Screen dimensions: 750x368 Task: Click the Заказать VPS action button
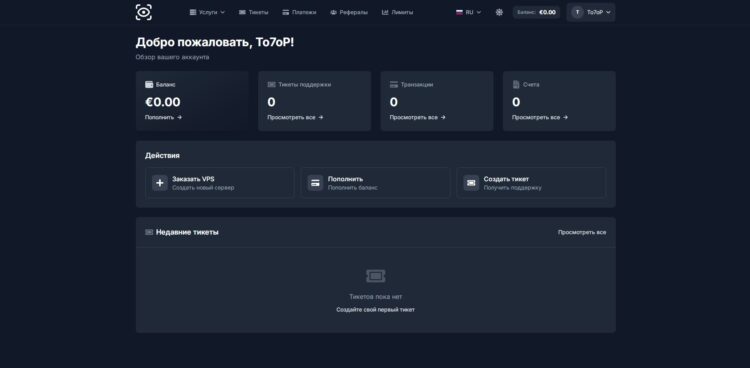pyautogui.click(x=220, y=183)
